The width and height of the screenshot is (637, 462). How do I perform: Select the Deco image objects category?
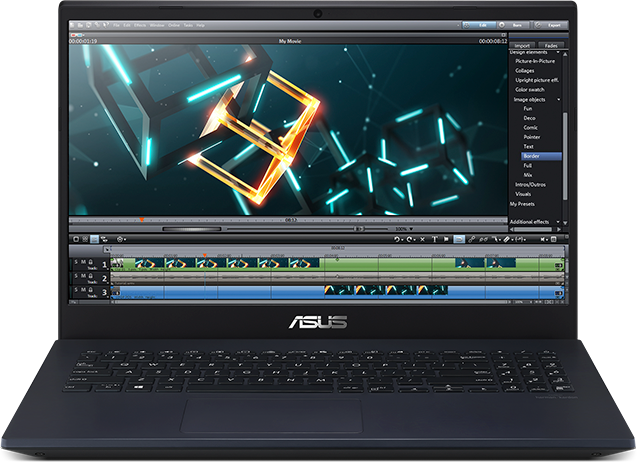tap(529, 118)
